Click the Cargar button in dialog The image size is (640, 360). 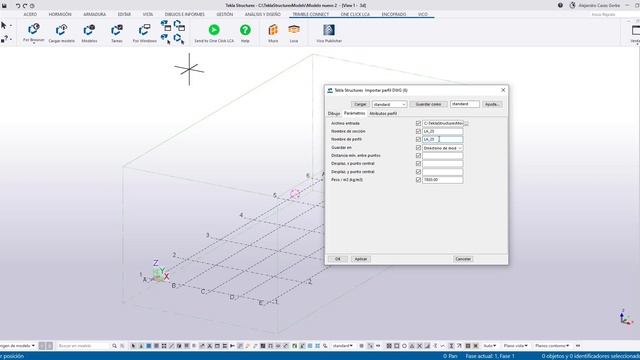pos(360,104)
